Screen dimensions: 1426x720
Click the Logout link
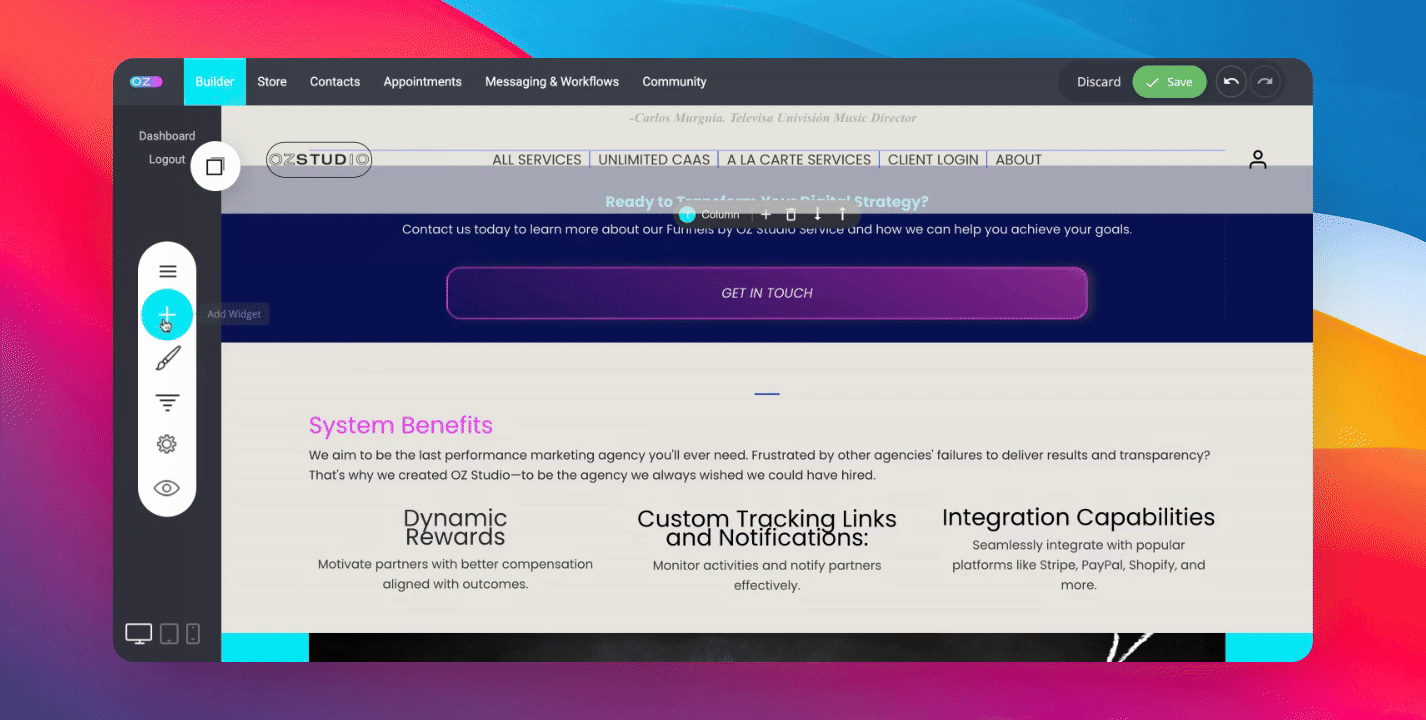[167, 159]
